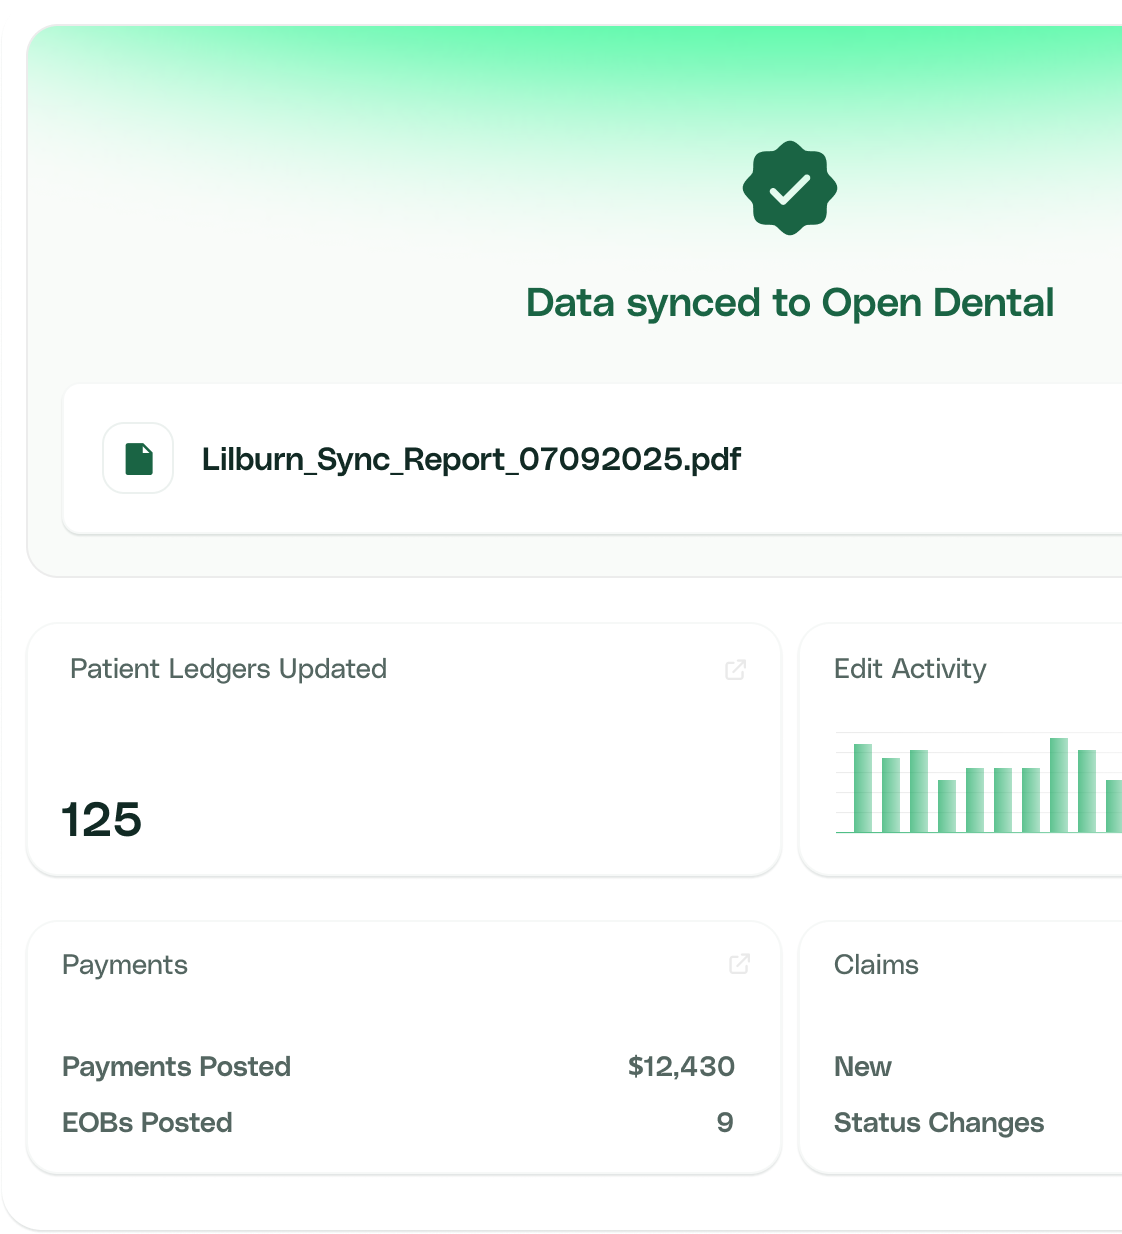Click the EOBs Posted row label

pos(147,1123)
